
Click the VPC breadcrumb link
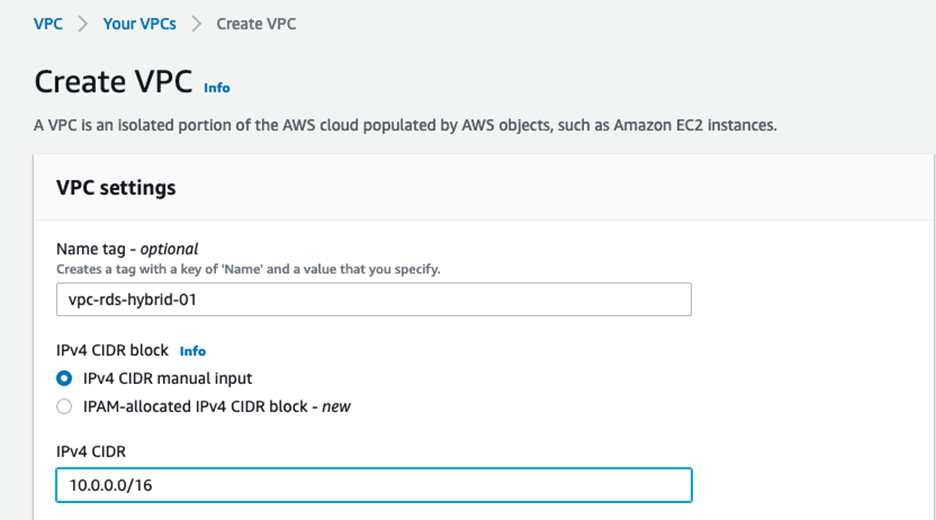tap(48, 24)
